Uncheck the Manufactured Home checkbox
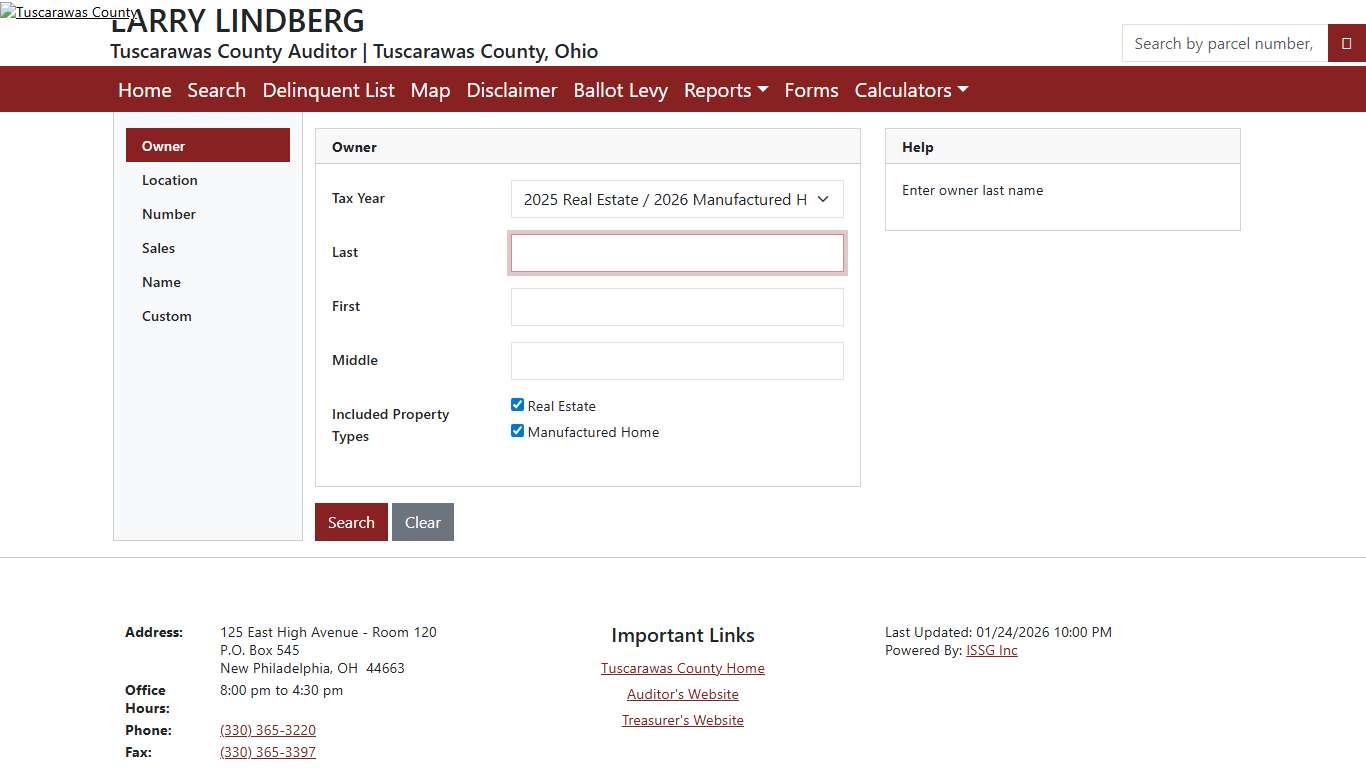This screenshot has width=1366, height=768. pyautogui.click(x=517, y=431)
